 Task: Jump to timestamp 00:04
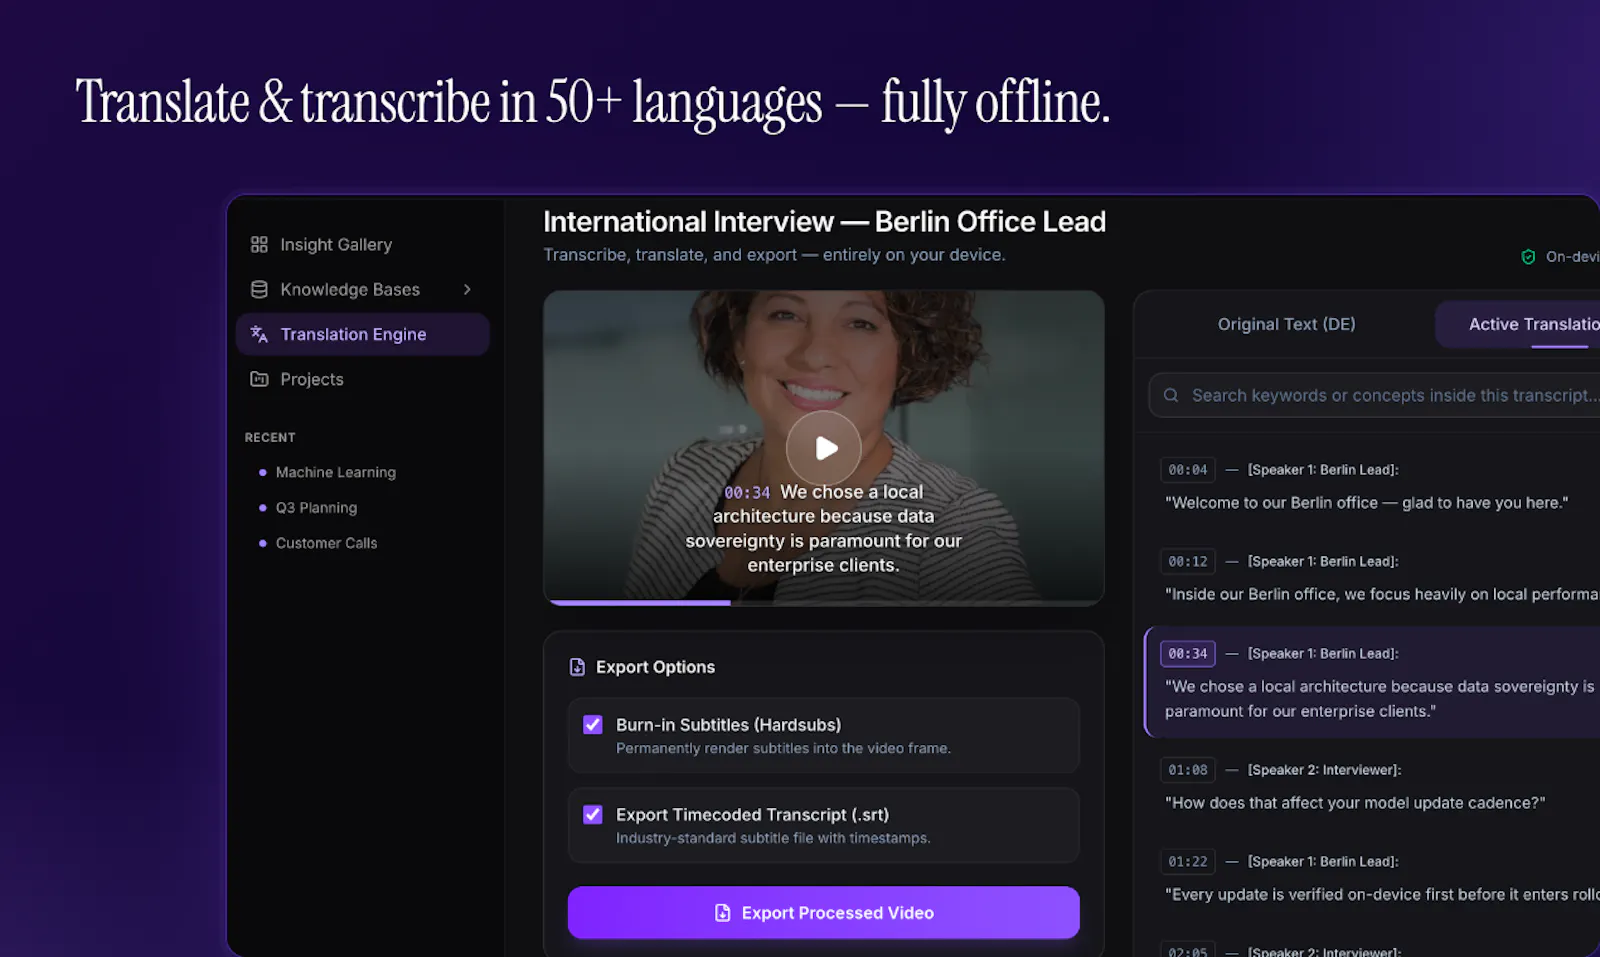pos(1188,470)
